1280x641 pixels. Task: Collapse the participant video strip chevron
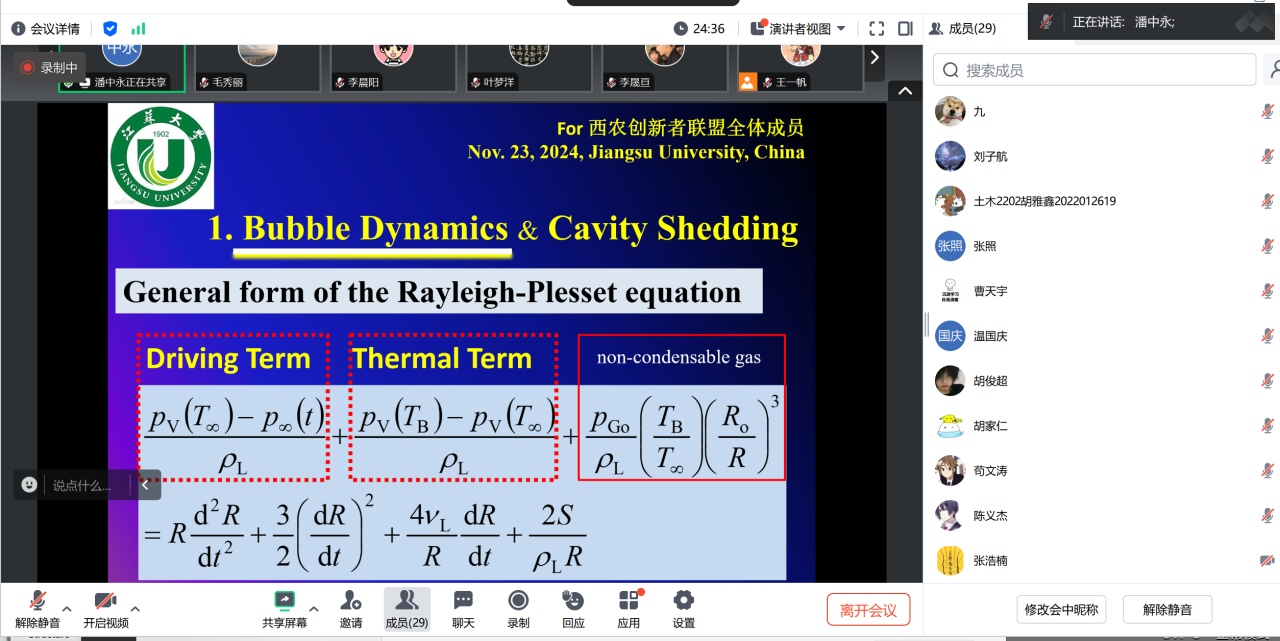pos(904,91)
